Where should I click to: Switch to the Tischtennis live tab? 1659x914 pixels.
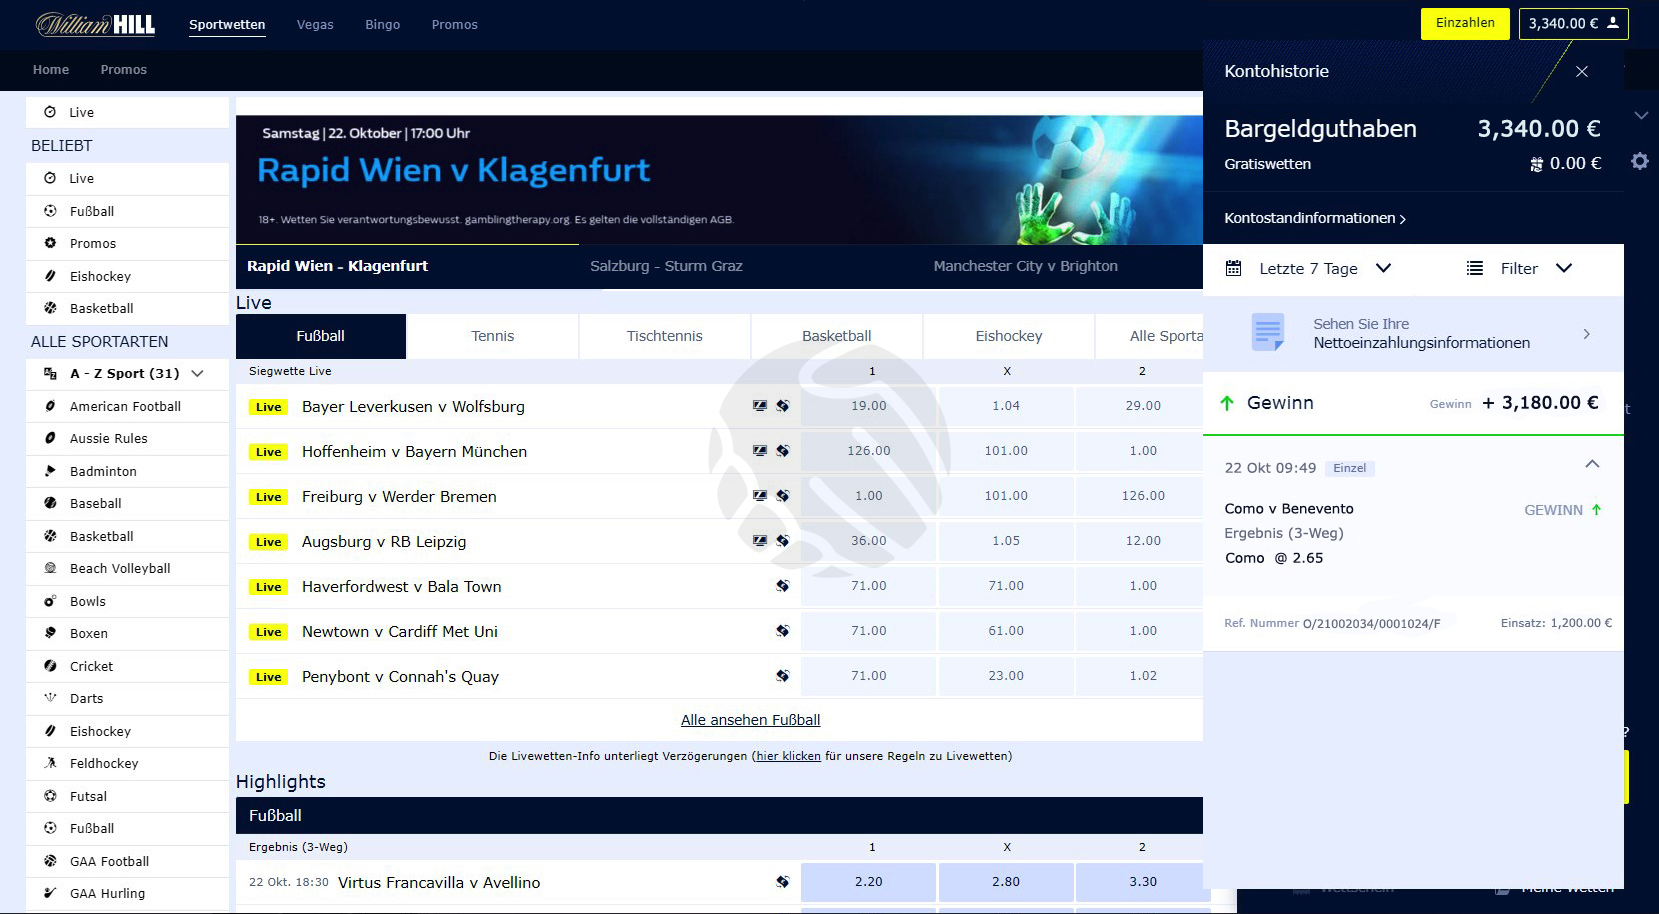click(665, 336)
